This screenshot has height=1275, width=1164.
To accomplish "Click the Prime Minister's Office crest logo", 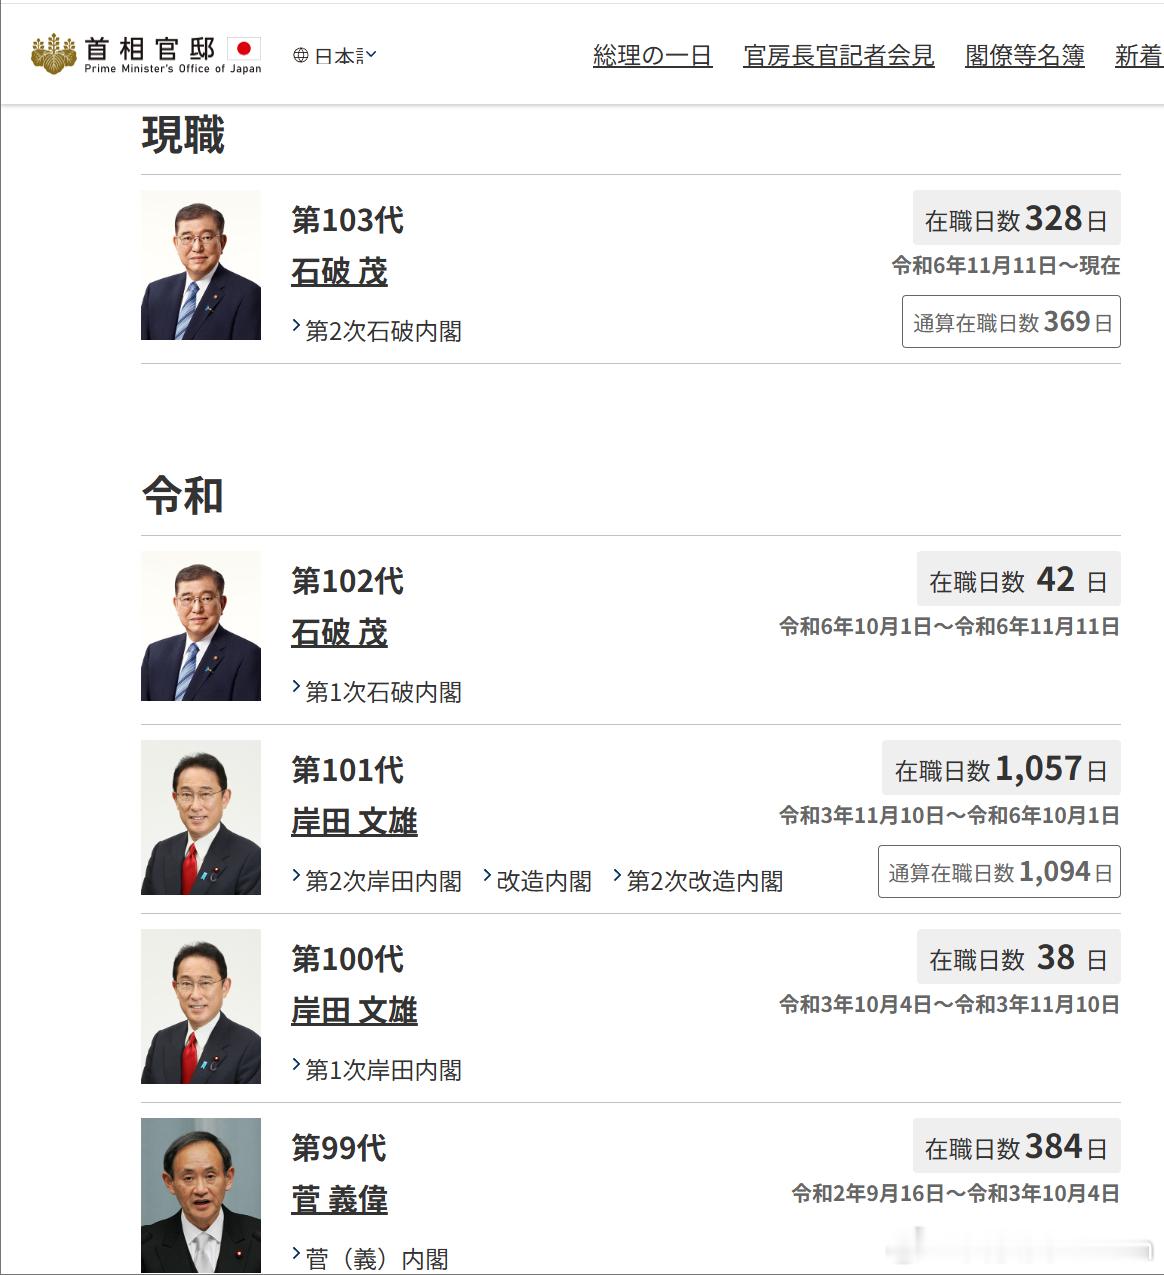I will (x=53, y=54).
